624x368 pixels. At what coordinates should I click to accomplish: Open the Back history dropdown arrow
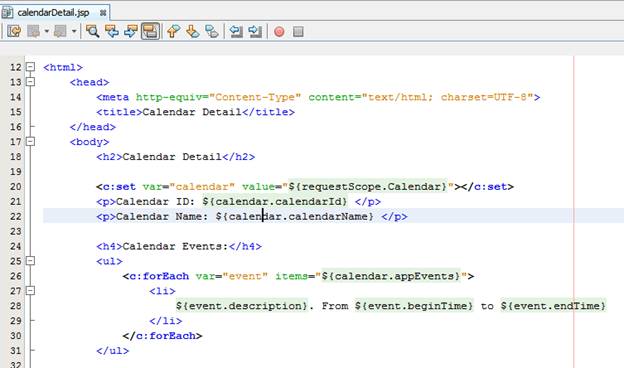(x=47, y=31)
